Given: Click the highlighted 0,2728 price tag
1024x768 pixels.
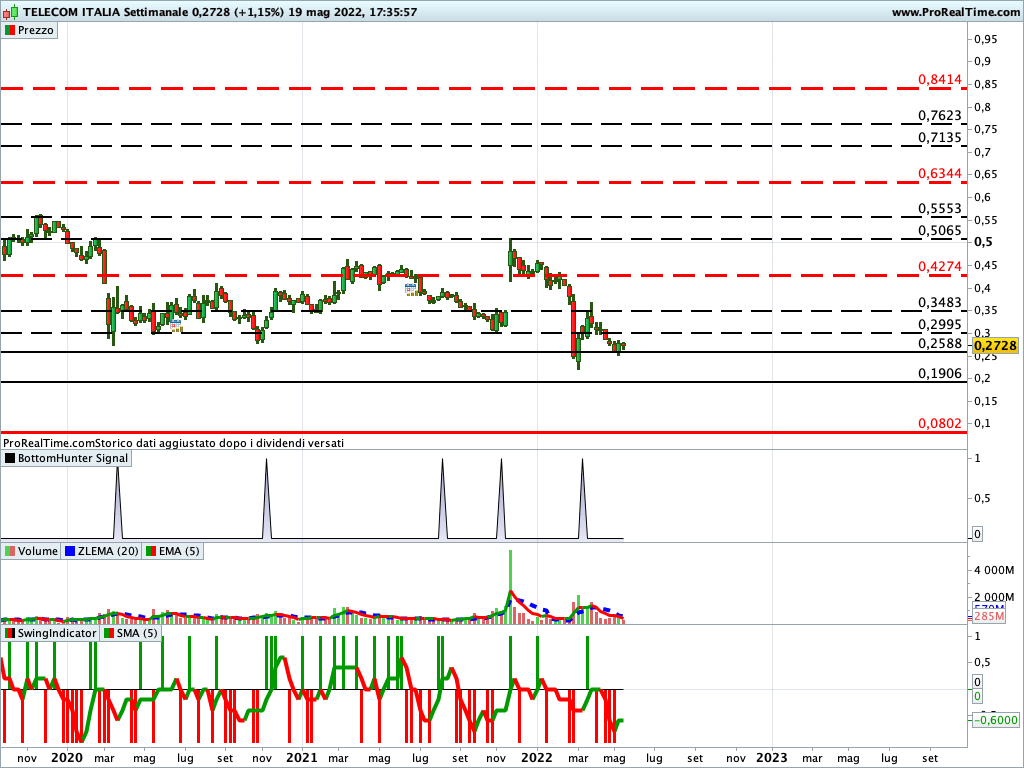Looking at the screenshot, I should pyautogui.click(x=996, y=345).
